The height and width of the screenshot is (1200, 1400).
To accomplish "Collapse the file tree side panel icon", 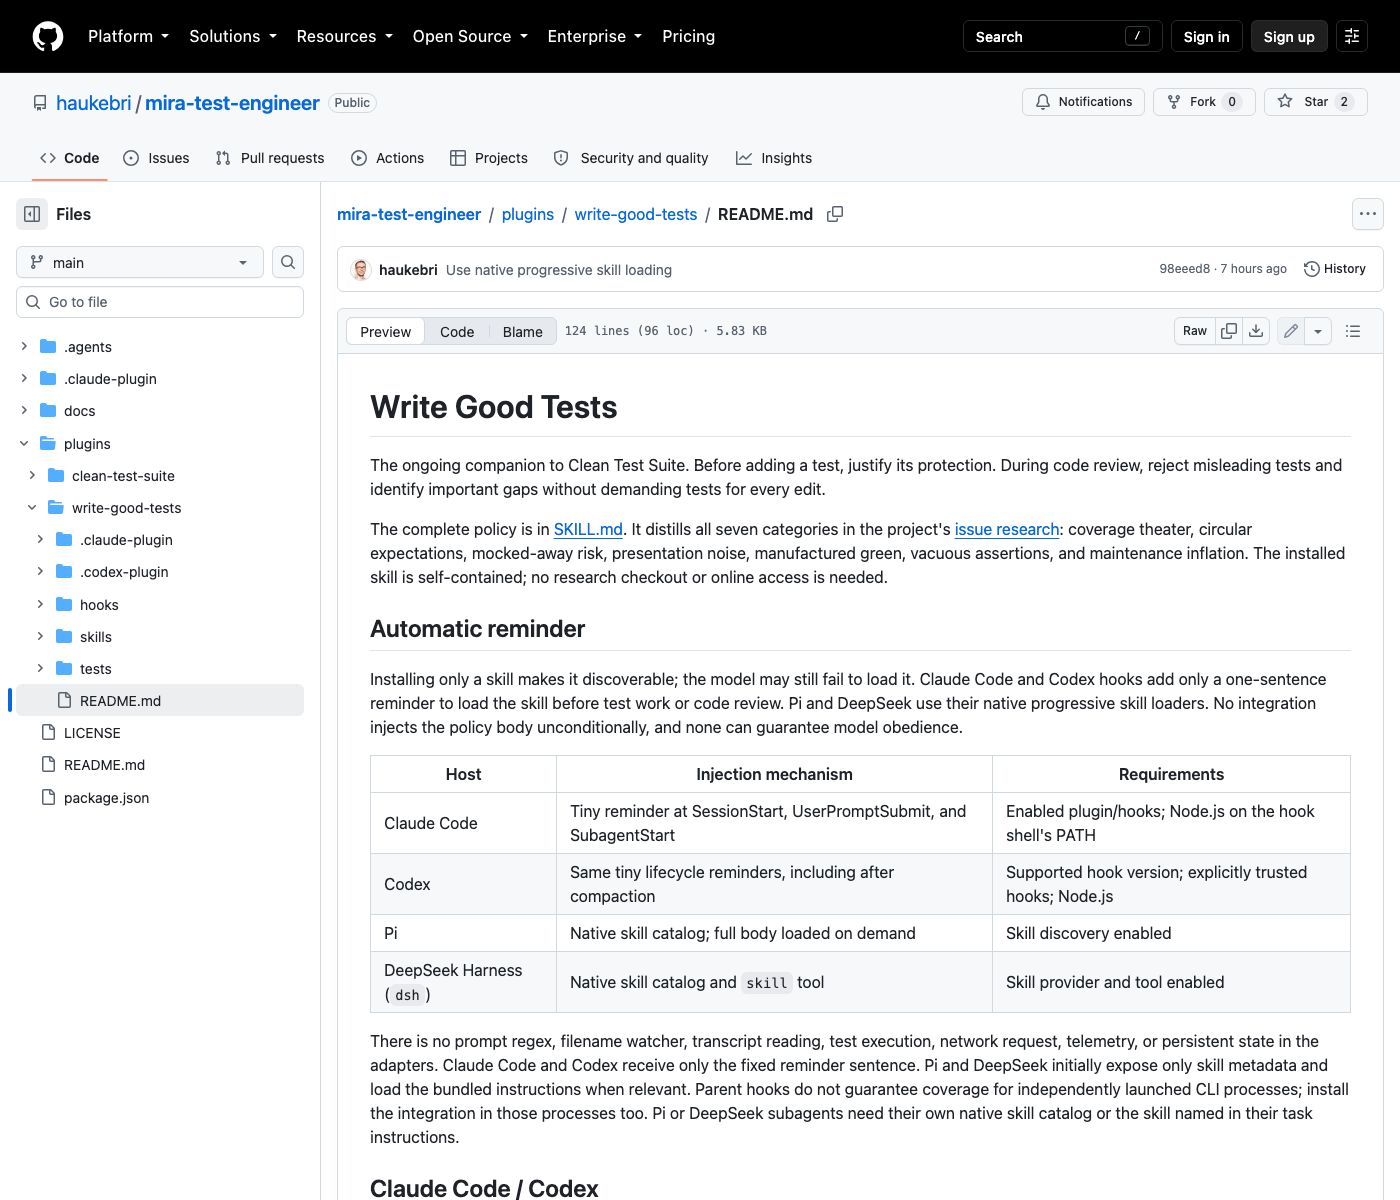I will coord(32,214).
